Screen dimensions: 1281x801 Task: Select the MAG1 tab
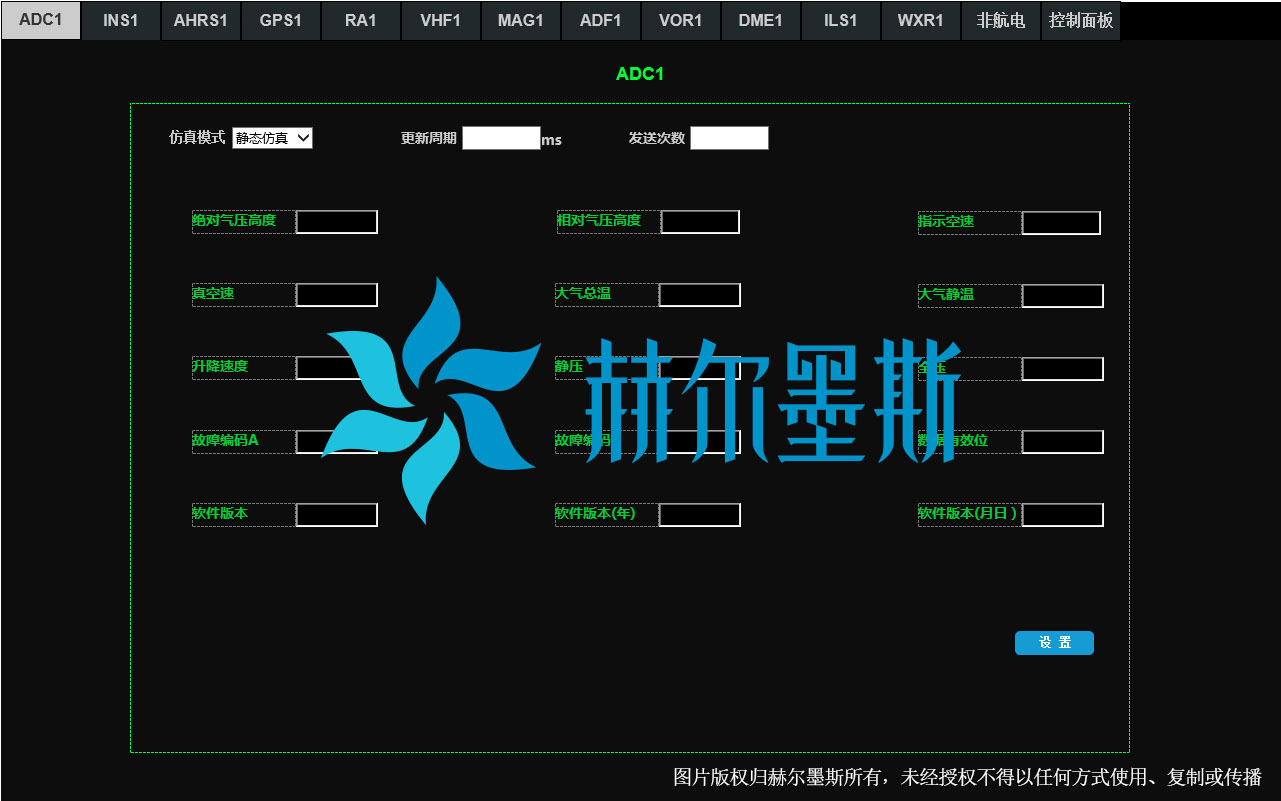tap(521, 20)
